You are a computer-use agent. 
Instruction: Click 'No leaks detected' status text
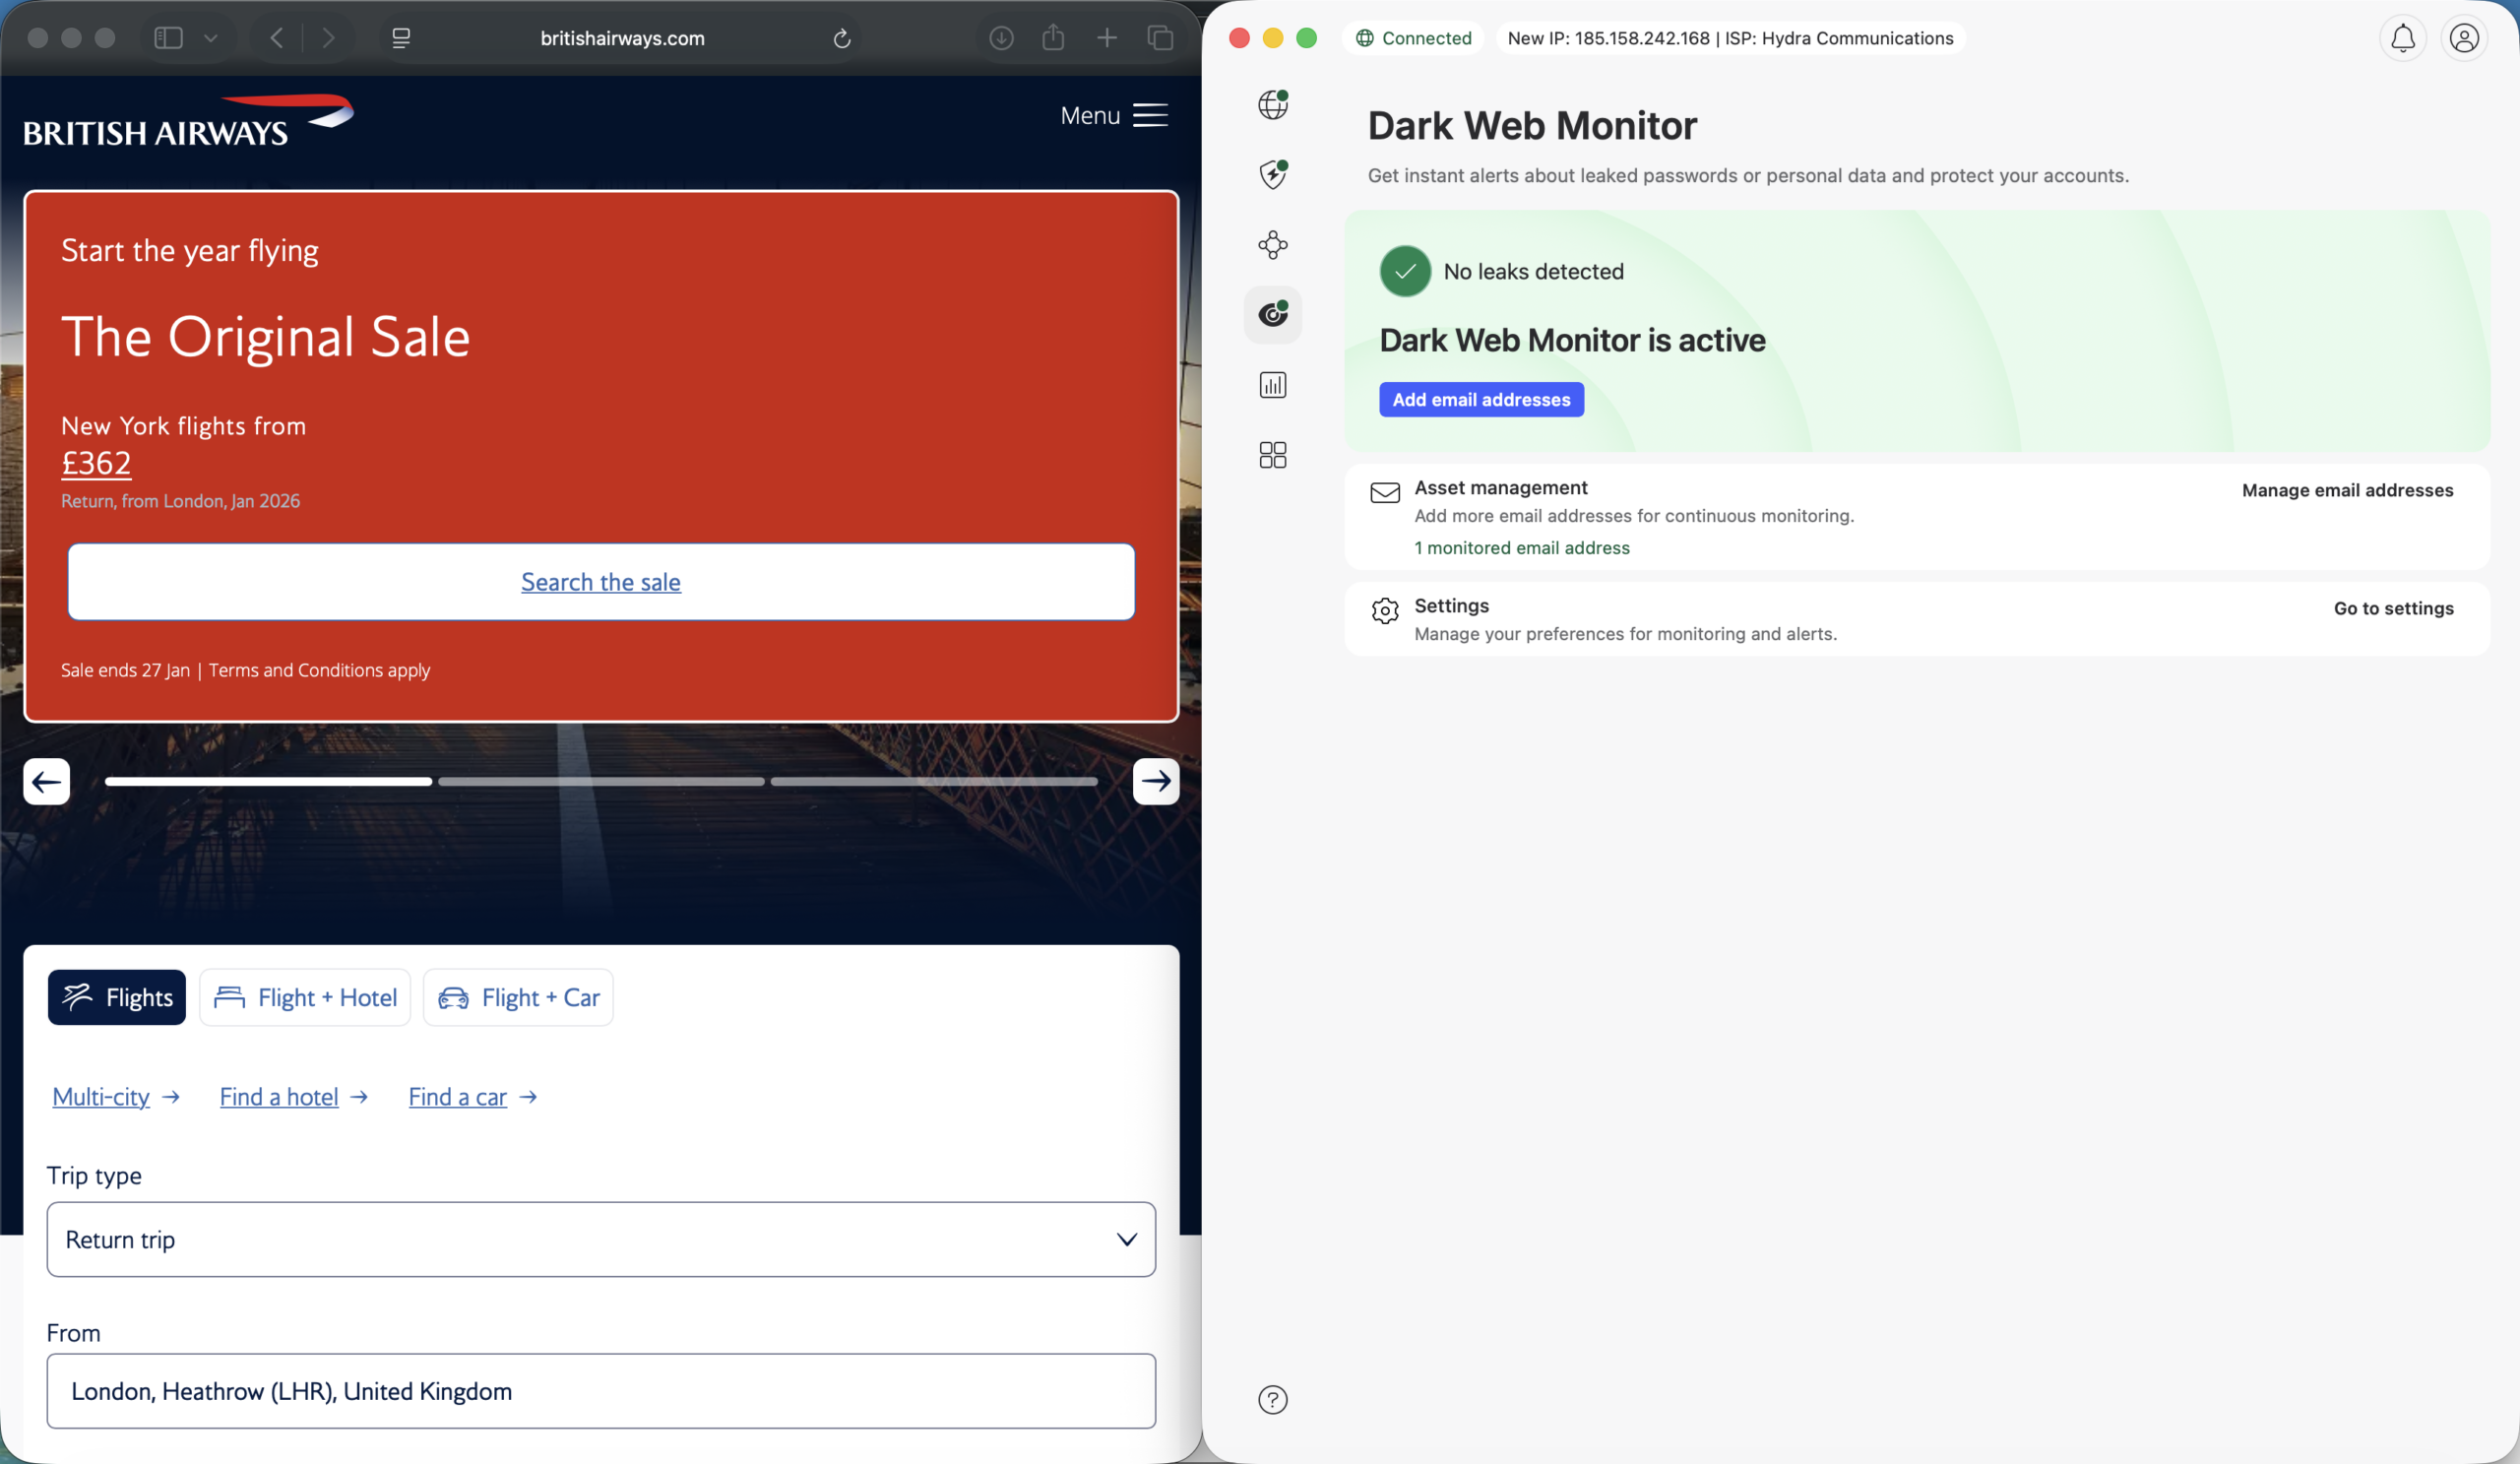click(1533, 271)
